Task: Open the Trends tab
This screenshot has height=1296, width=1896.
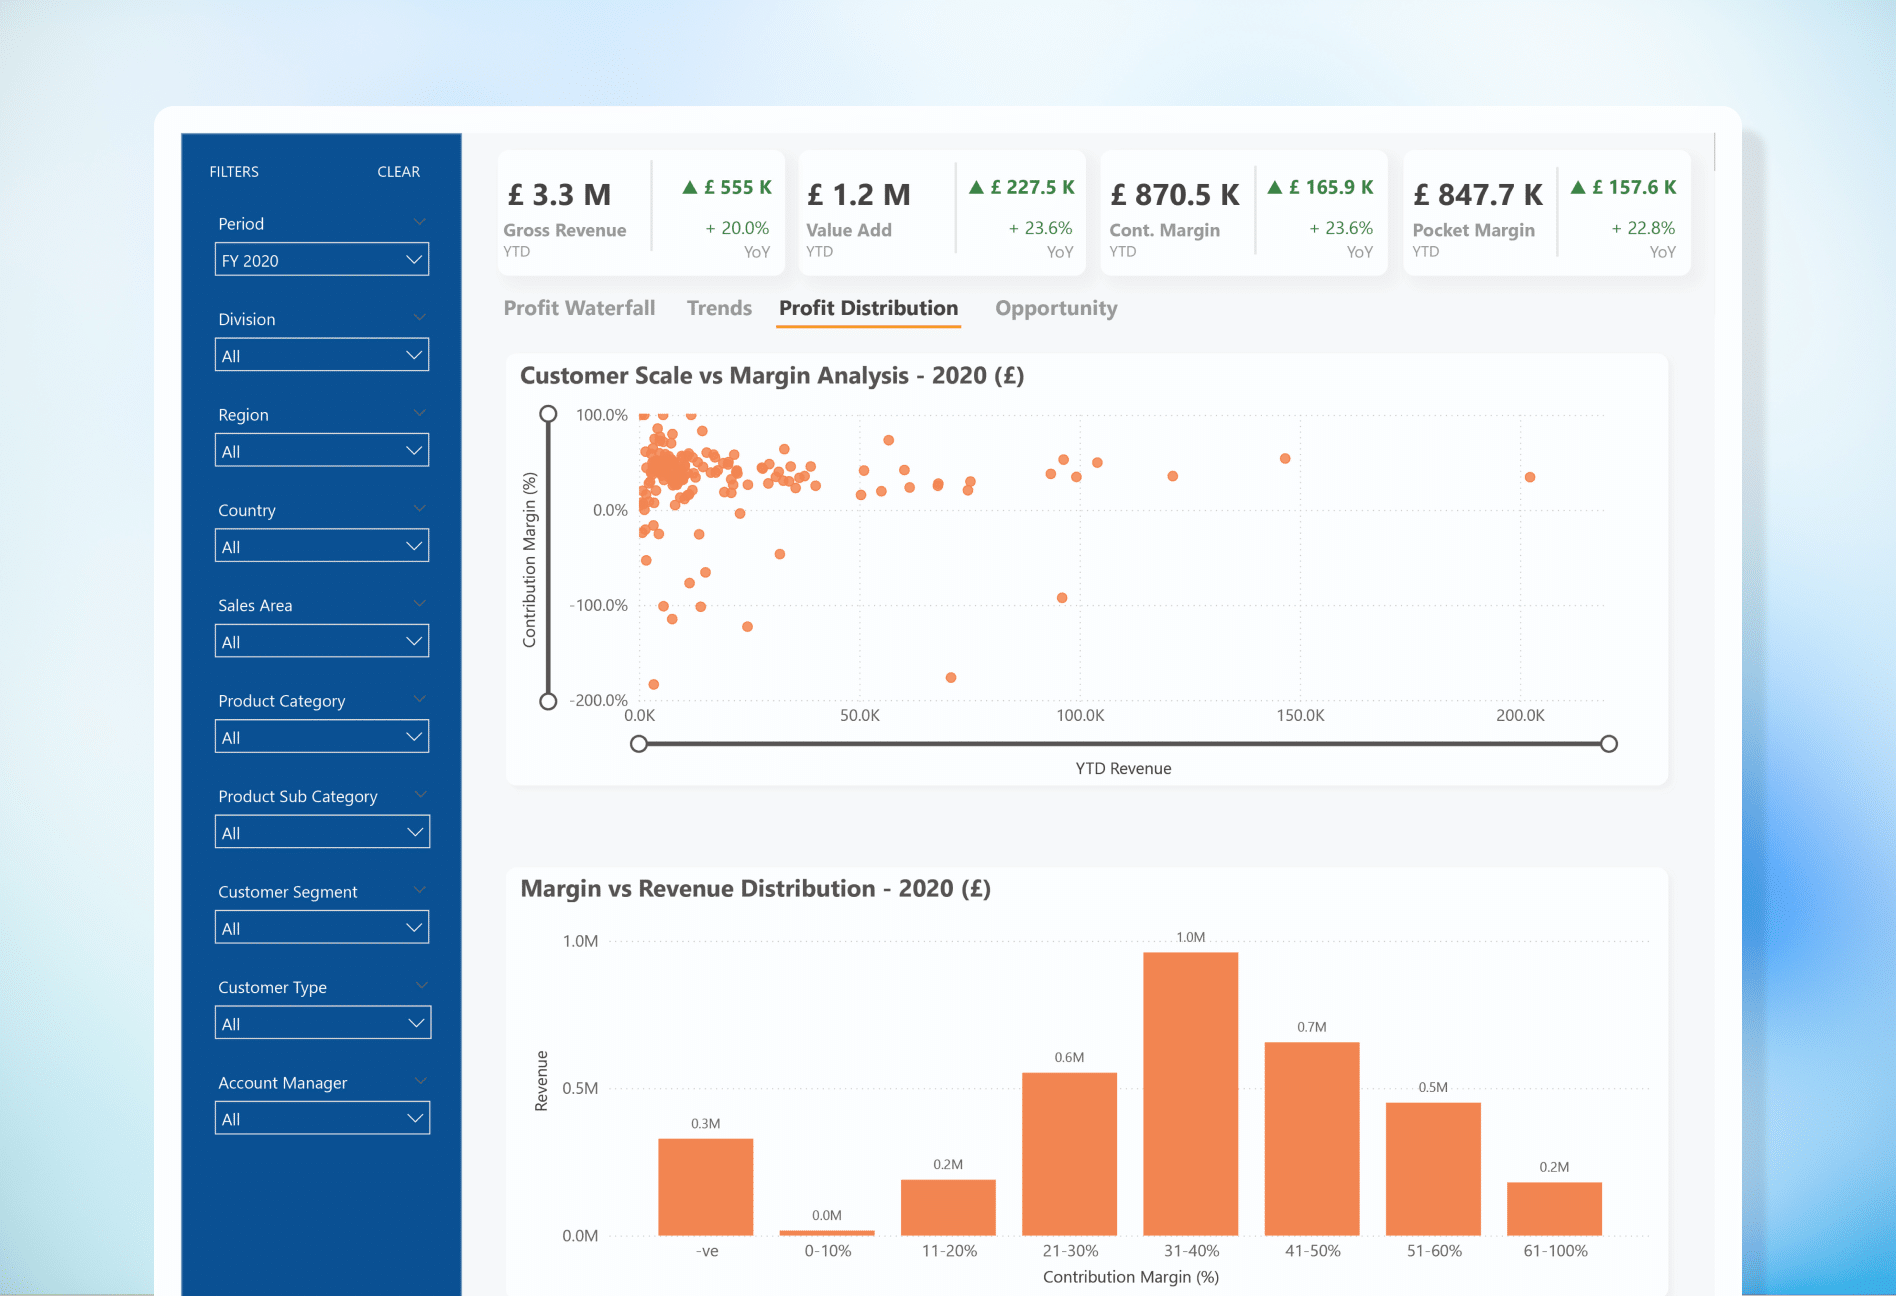Action: 719,308
